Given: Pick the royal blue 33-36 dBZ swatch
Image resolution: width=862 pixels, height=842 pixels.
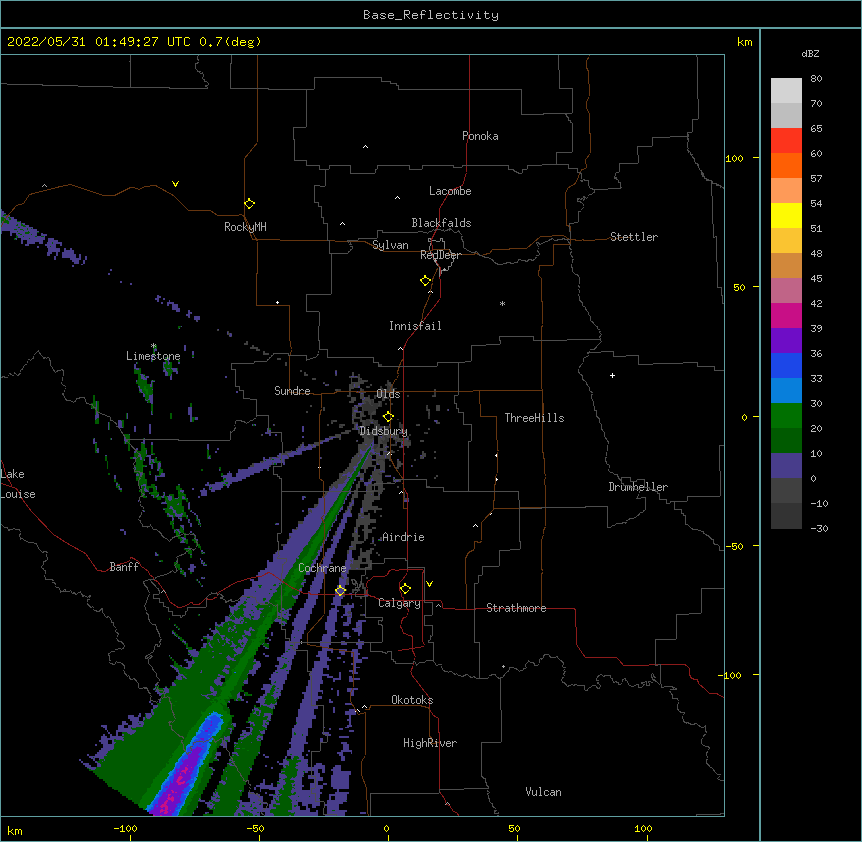Looking at the screenshot, I should coord(786,365).
